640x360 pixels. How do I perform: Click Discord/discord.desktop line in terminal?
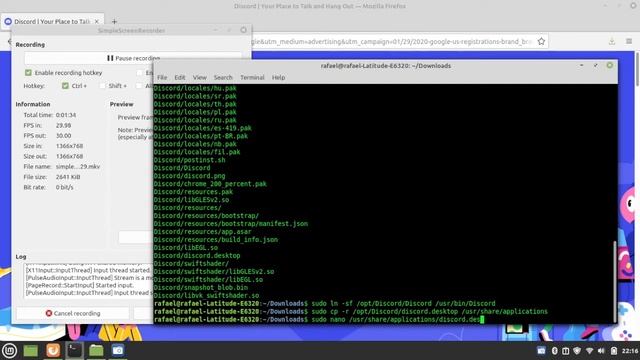(197, 256)
